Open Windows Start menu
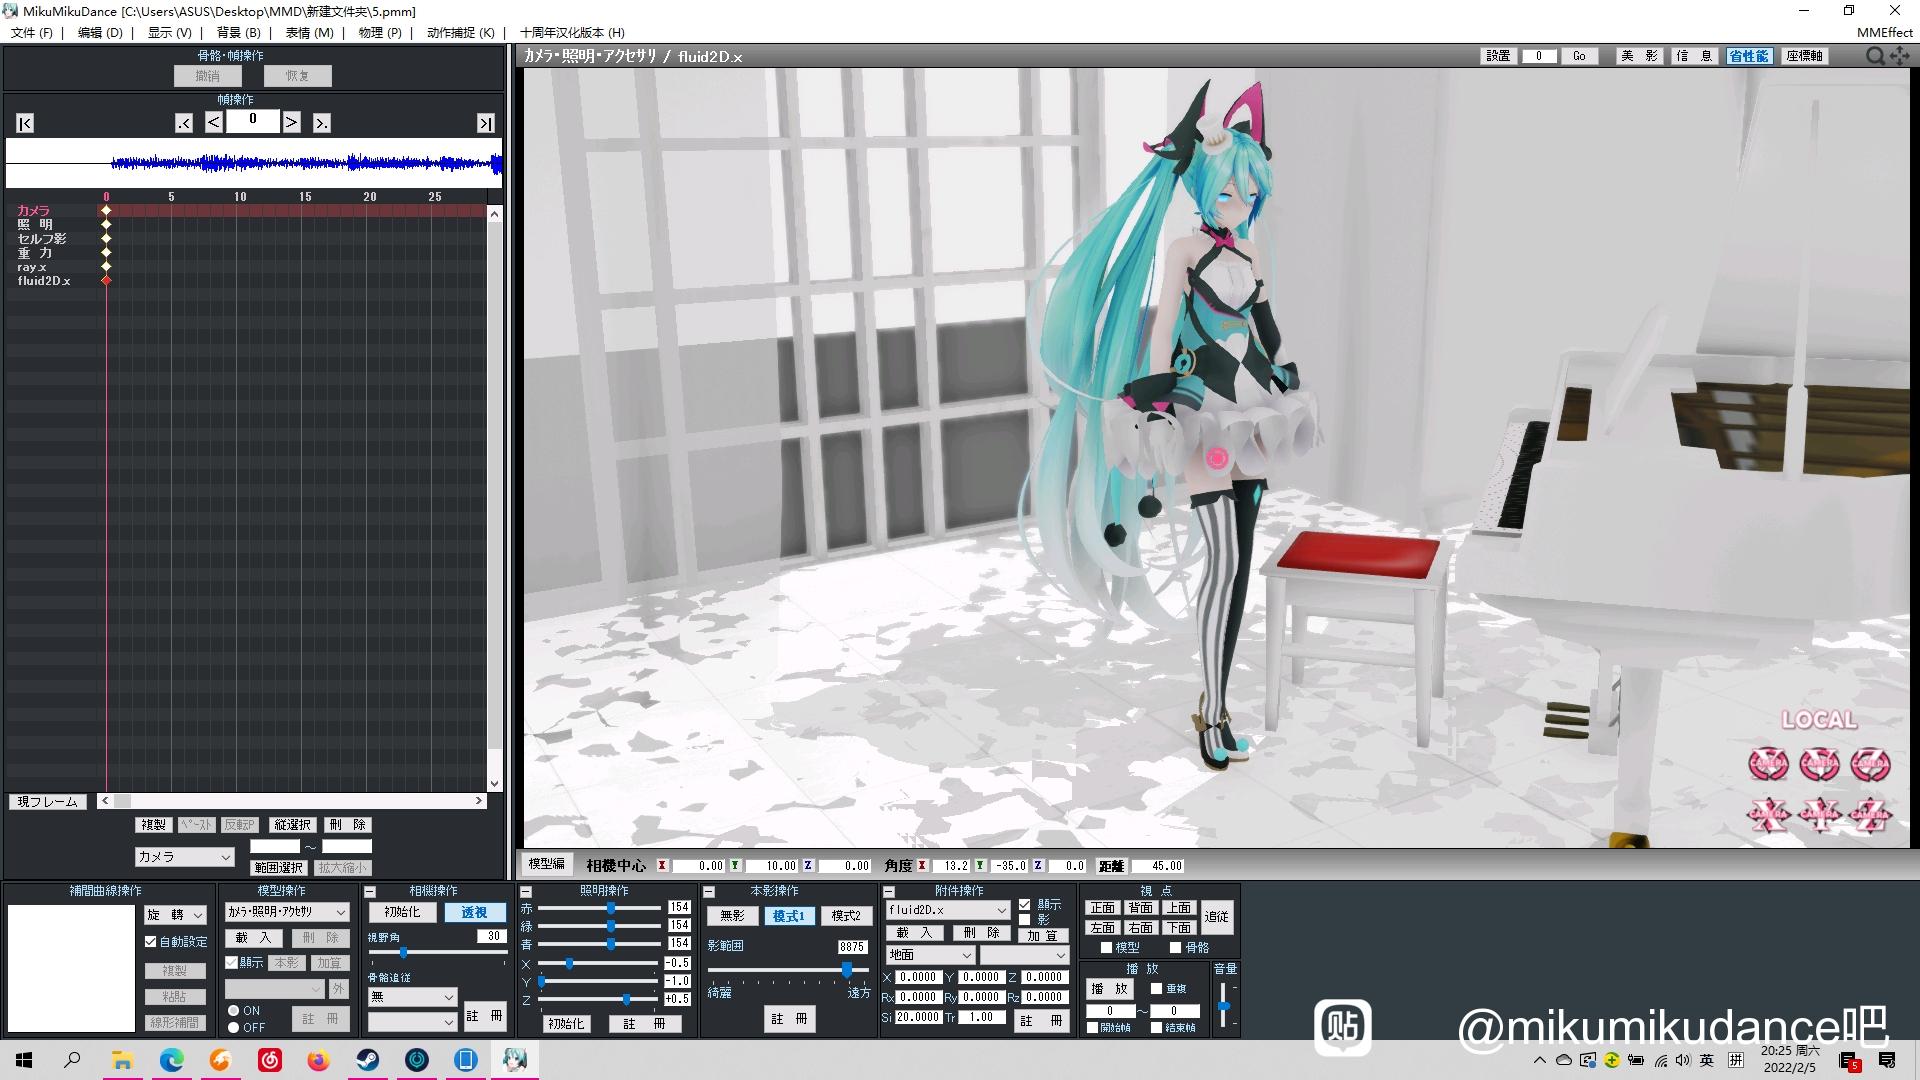Viewport: 1920px width, 1080px height. coord(24,1060)
